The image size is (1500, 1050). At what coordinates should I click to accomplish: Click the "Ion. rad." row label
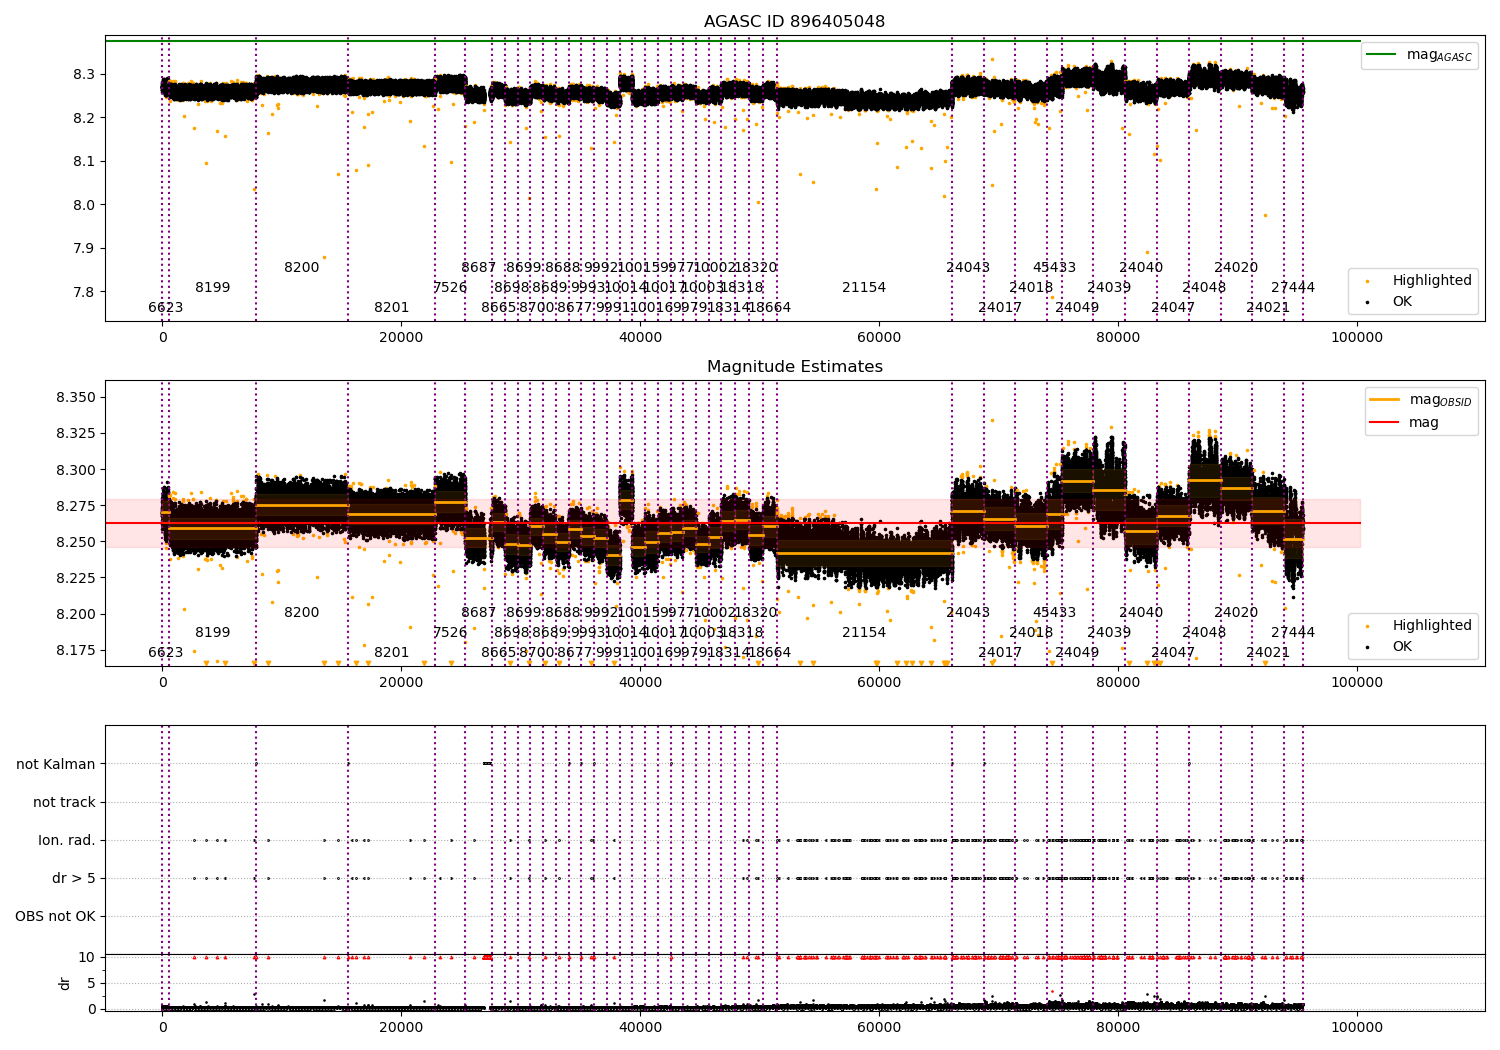67,840
